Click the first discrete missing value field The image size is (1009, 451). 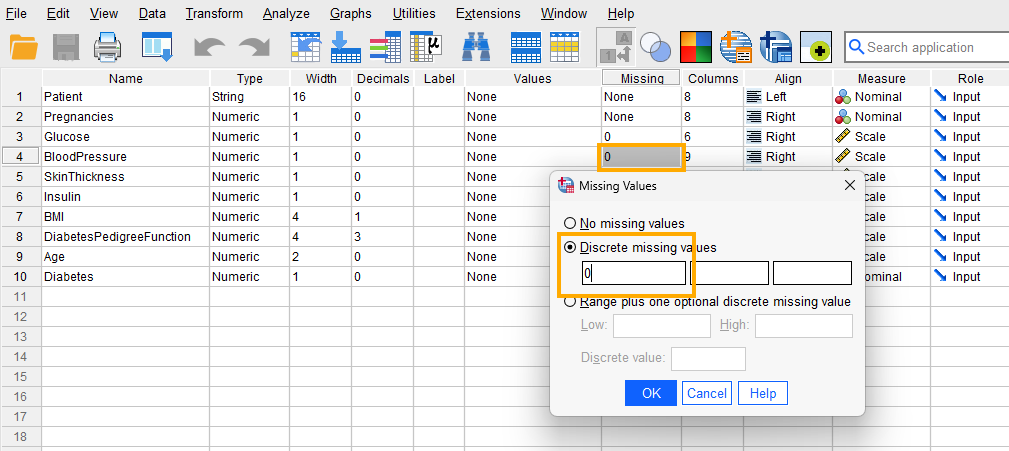[634, 273]
